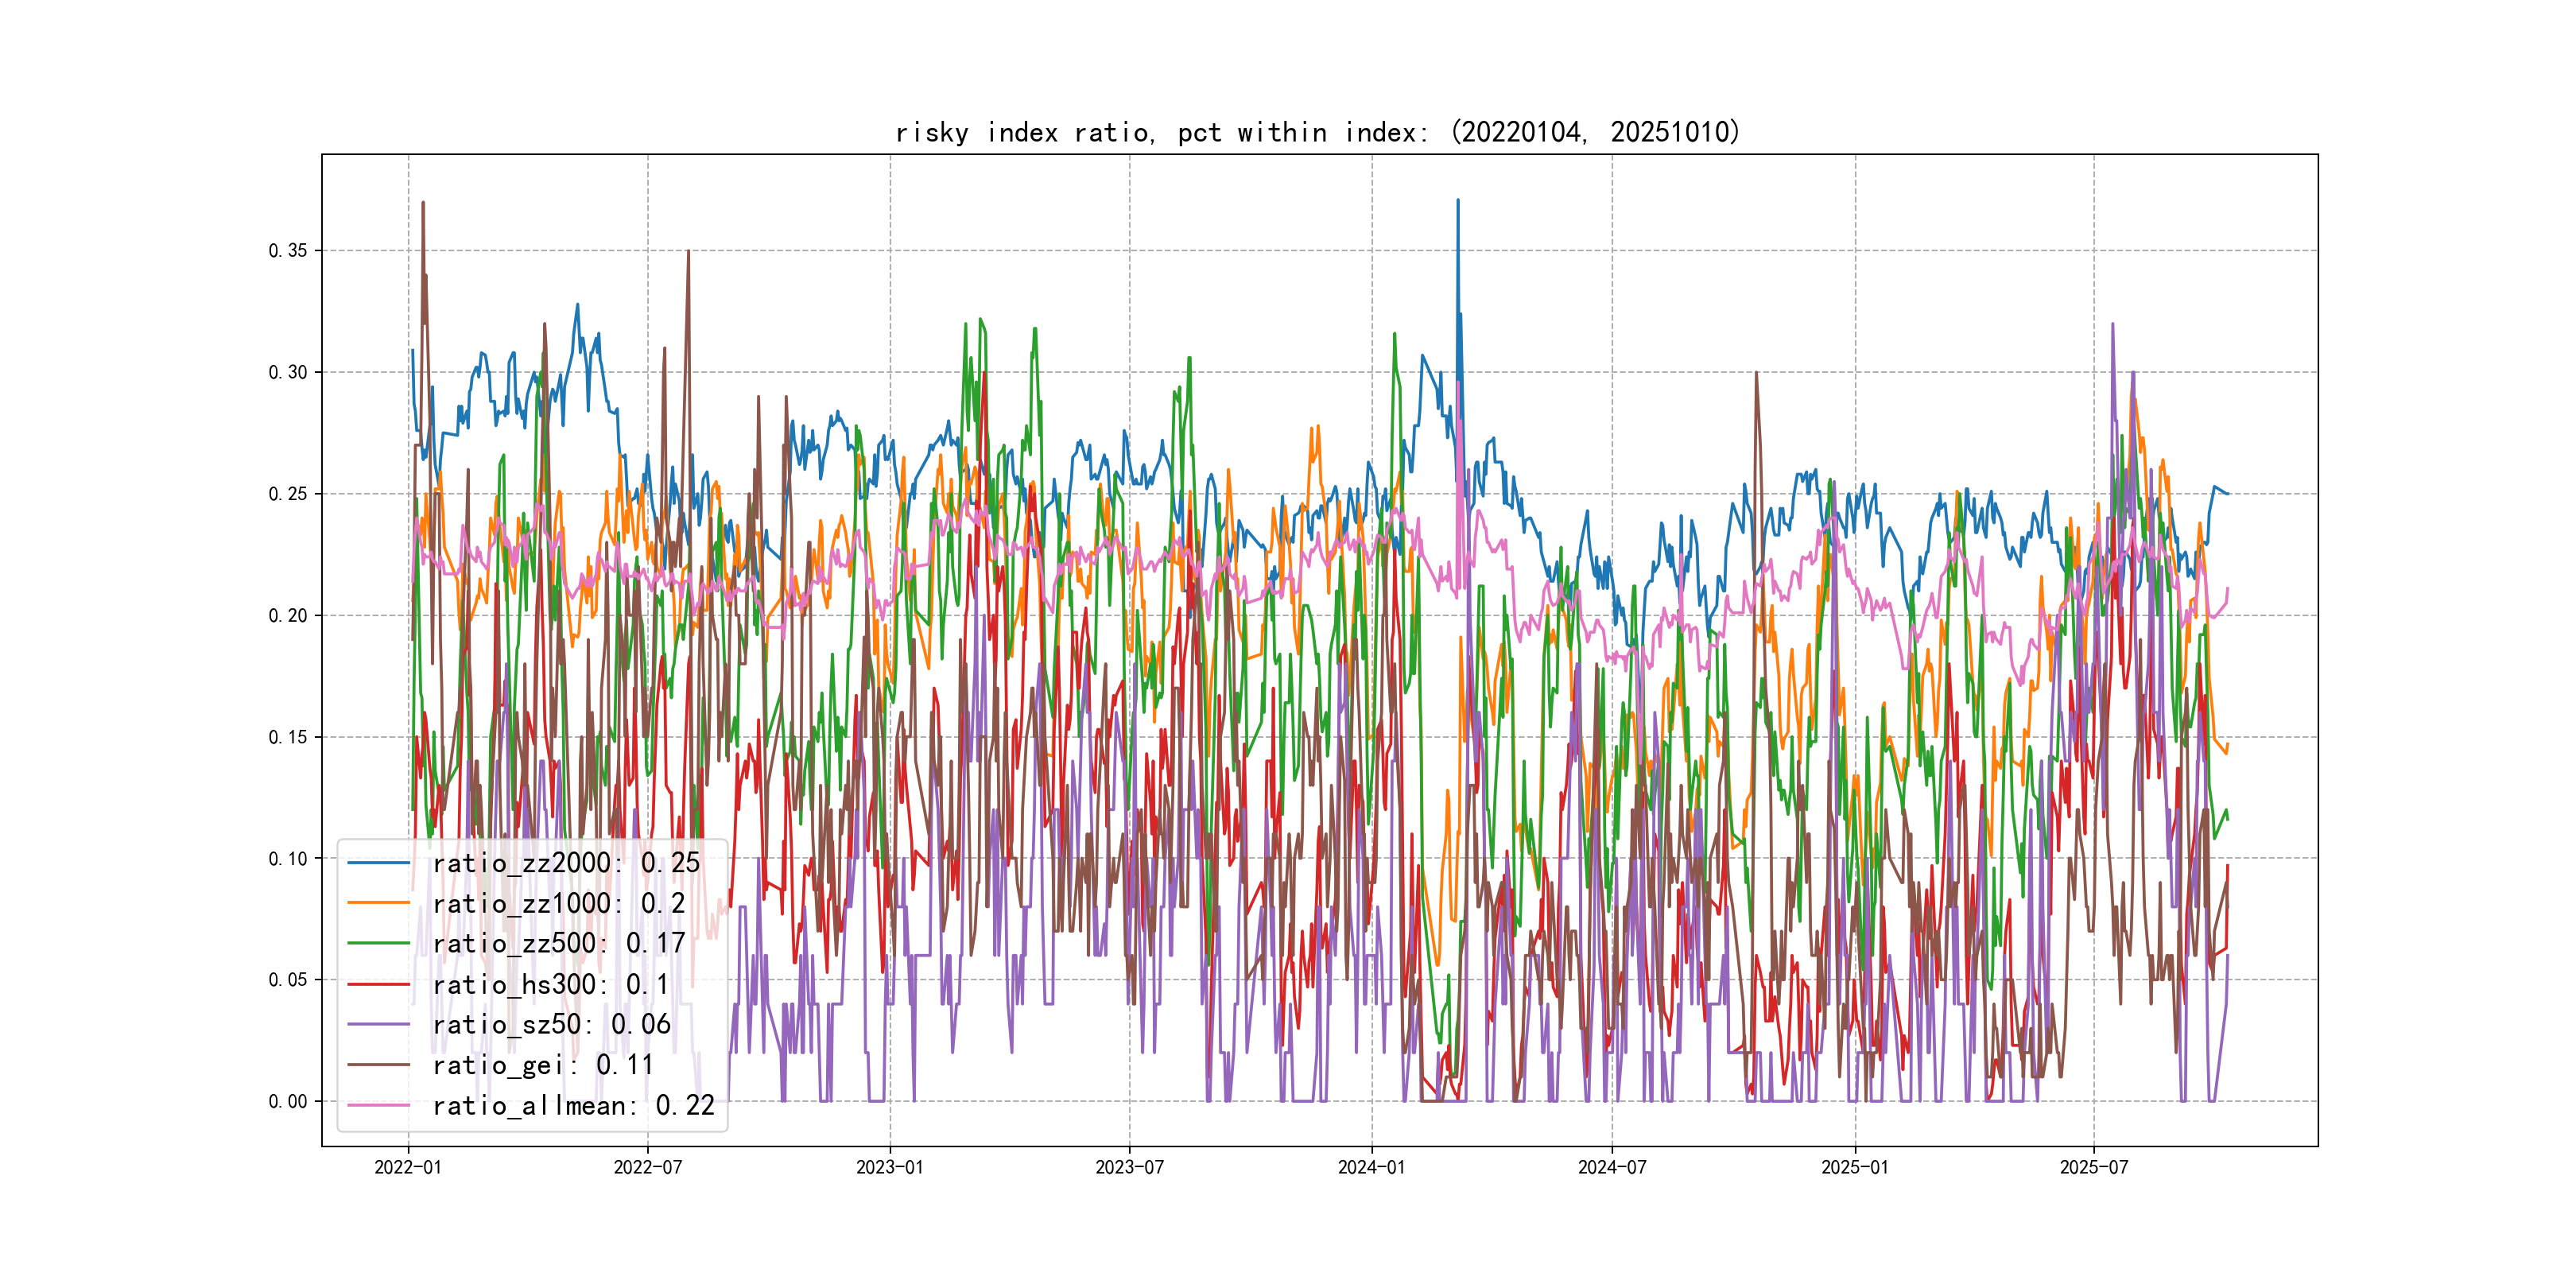Screen dimensions: 2576x1288
Task: Click the 2023-07 x-axis tick label
Action: (x=1130, y=1168)
